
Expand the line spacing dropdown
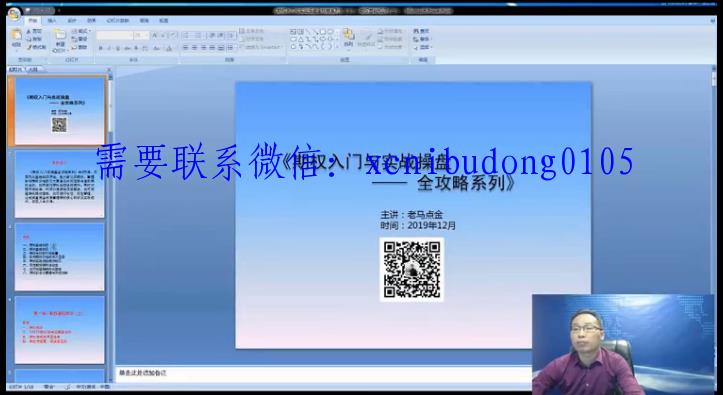232,35
